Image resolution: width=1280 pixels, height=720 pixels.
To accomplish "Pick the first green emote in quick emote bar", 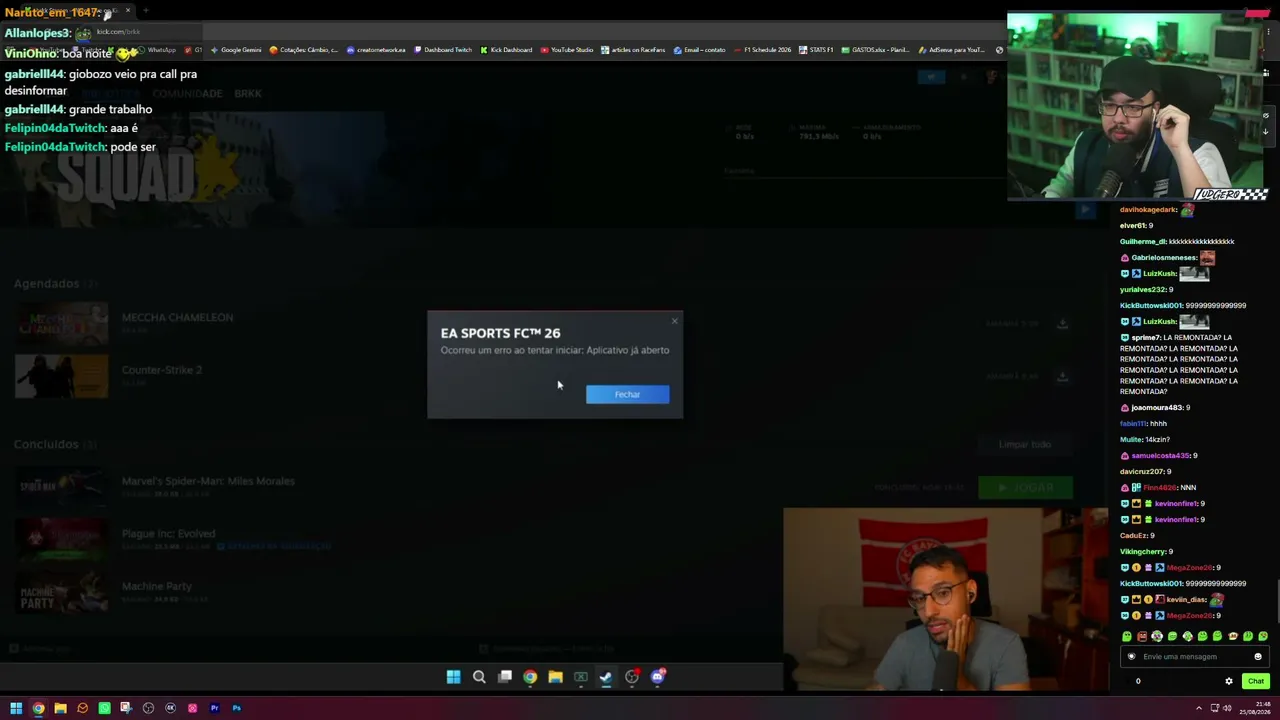I will 1127,636.
